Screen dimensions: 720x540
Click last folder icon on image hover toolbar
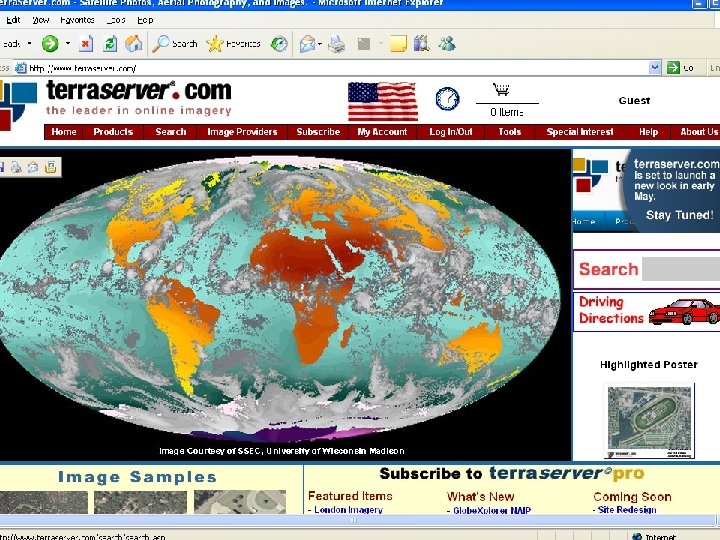point(51,167)
